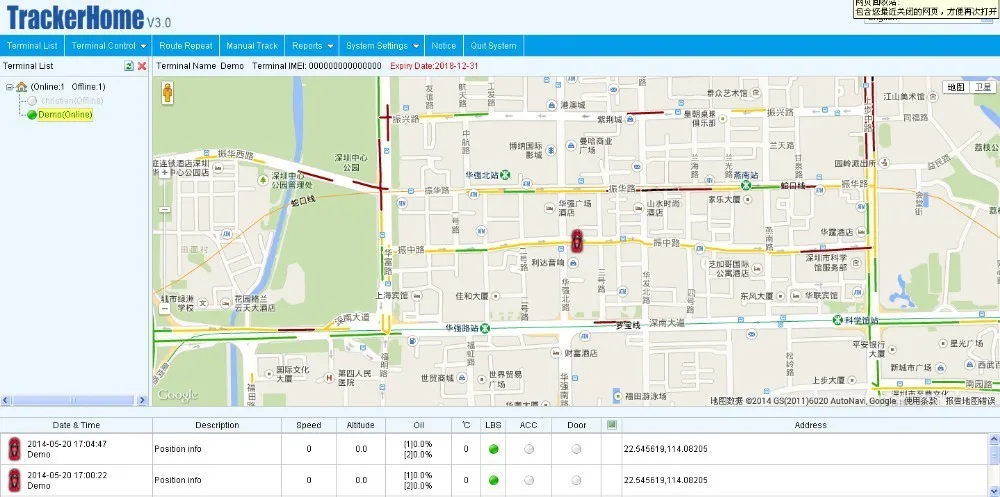Open the Terminal List tab
This screenshot has width=1000, height=497.
(33, 46)
